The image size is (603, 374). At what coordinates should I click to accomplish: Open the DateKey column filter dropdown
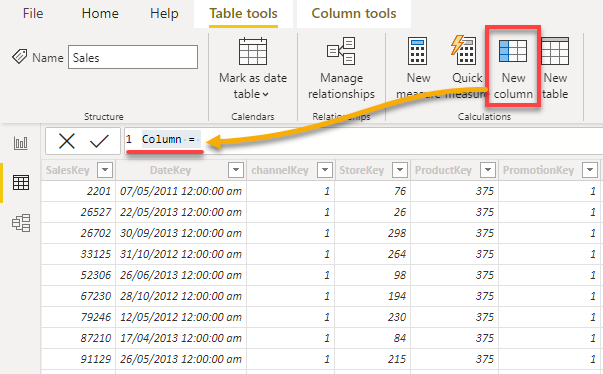click(x=236, y=170)
